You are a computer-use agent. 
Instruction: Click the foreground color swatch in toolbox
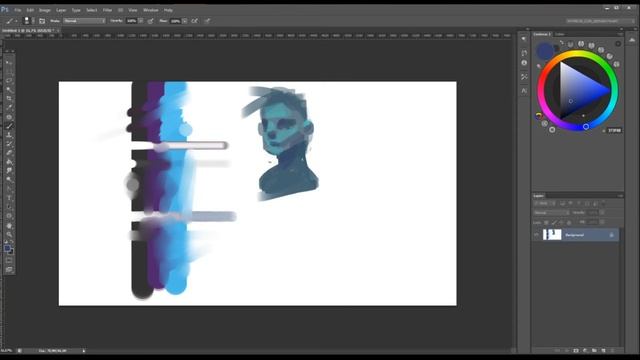tap(7, 248)
